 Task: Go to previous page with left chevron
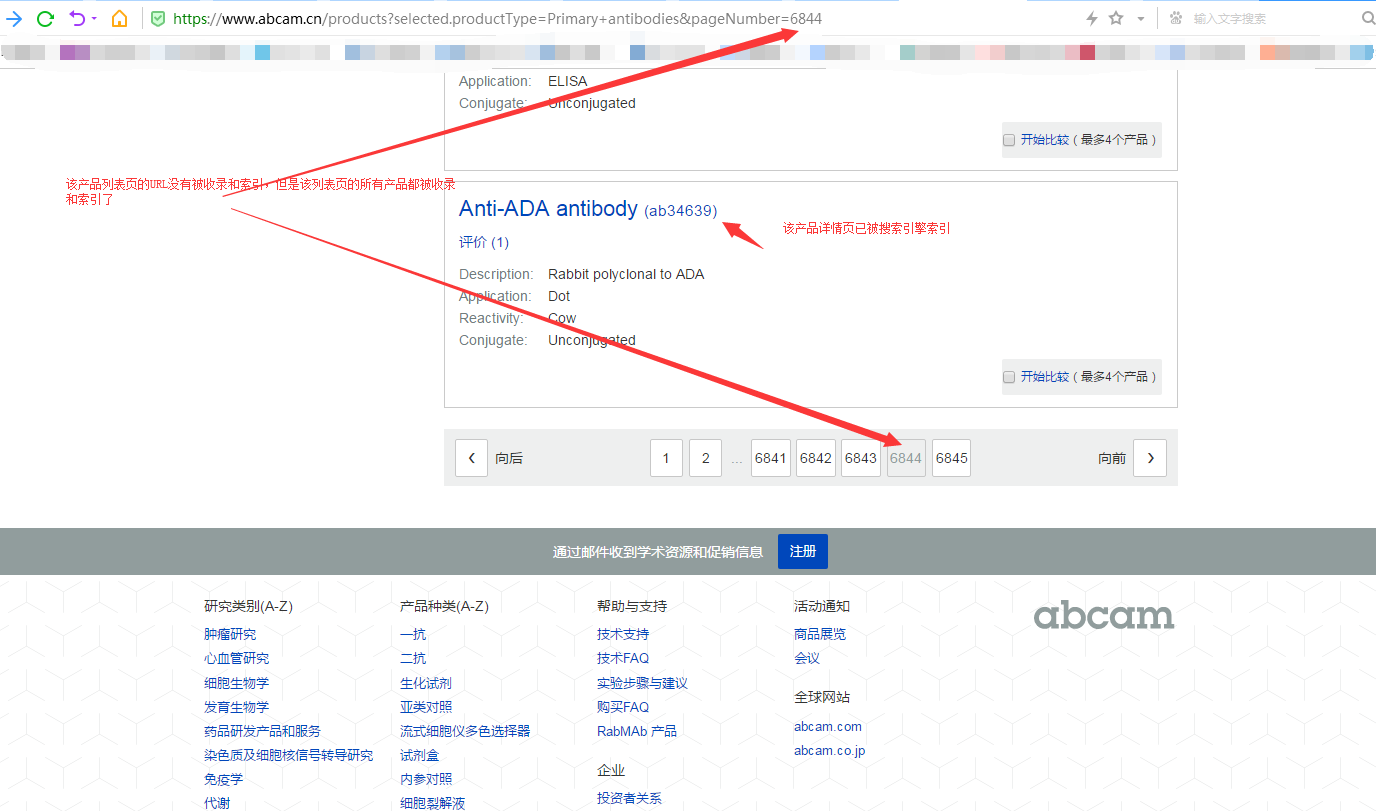(x=472, y=458)
